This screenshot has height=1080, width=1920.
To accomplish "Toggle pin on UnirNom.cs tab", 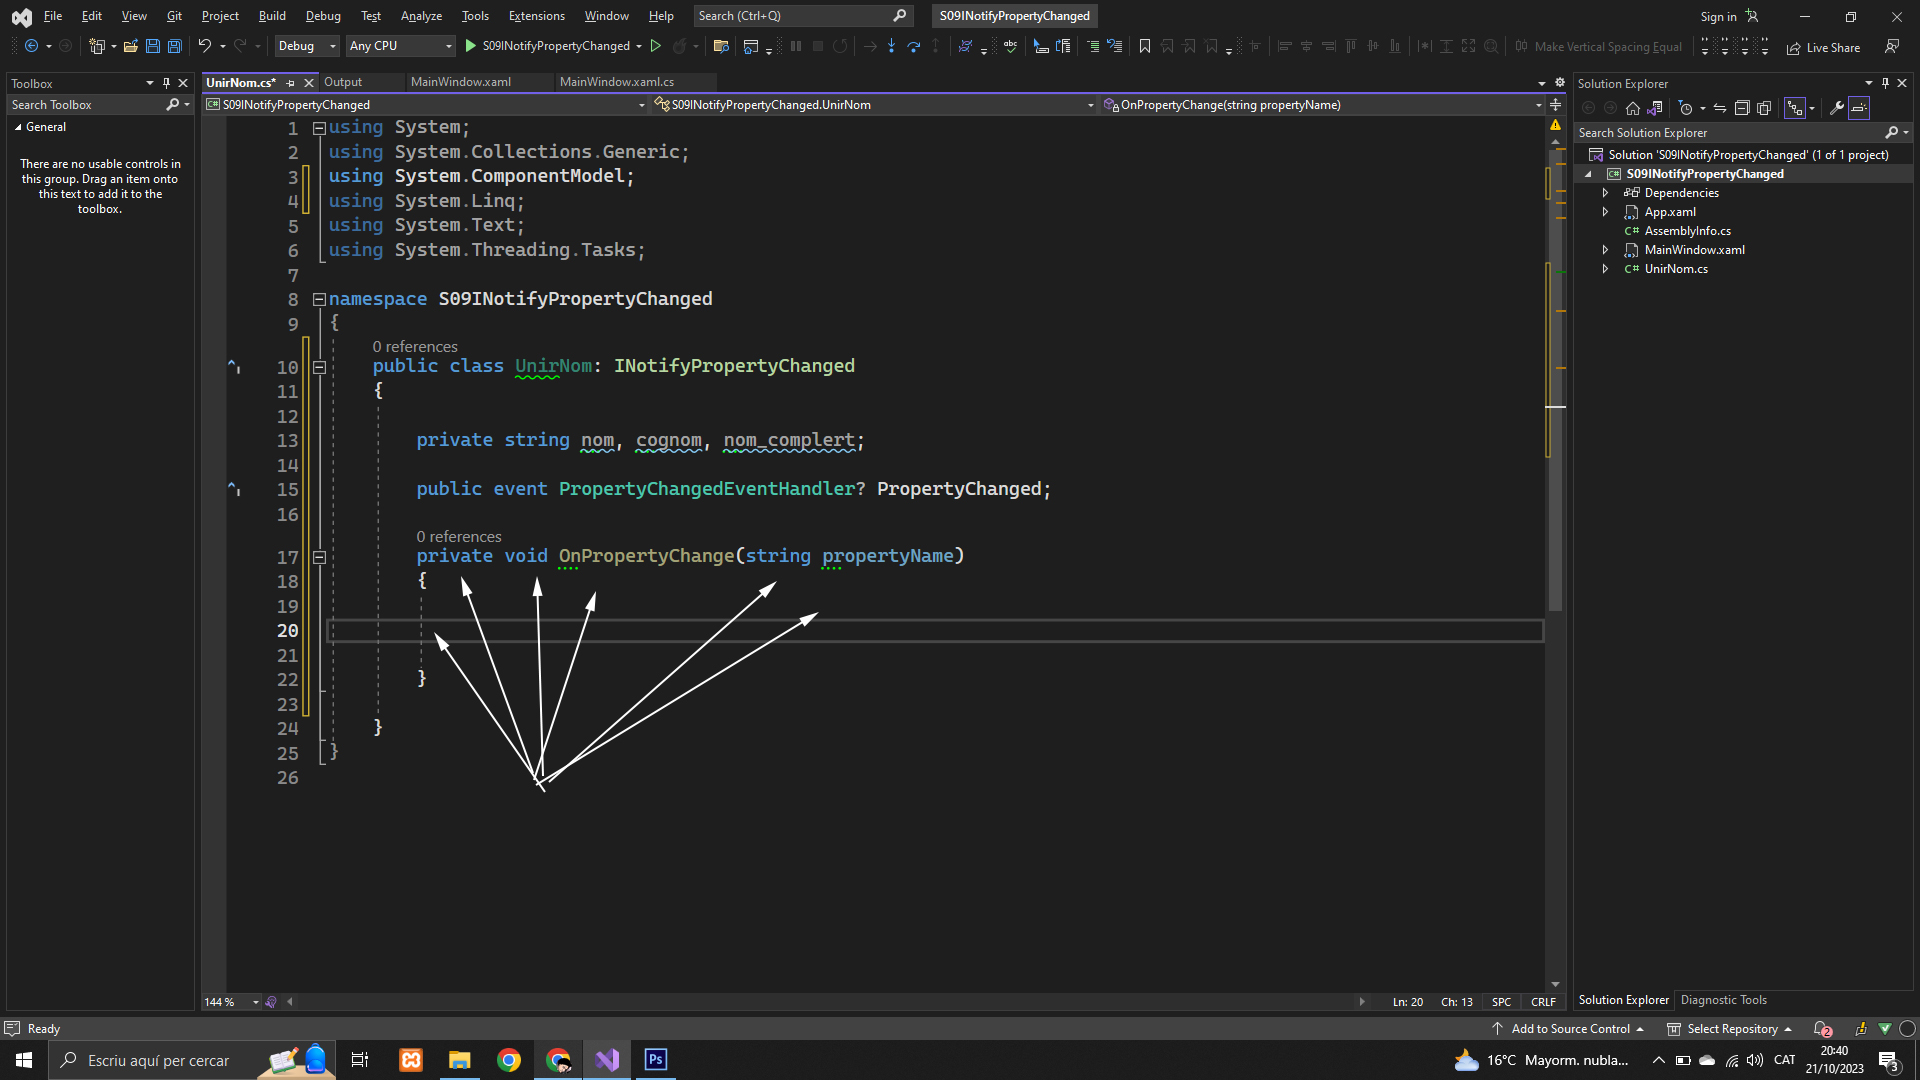I will 291,83.
